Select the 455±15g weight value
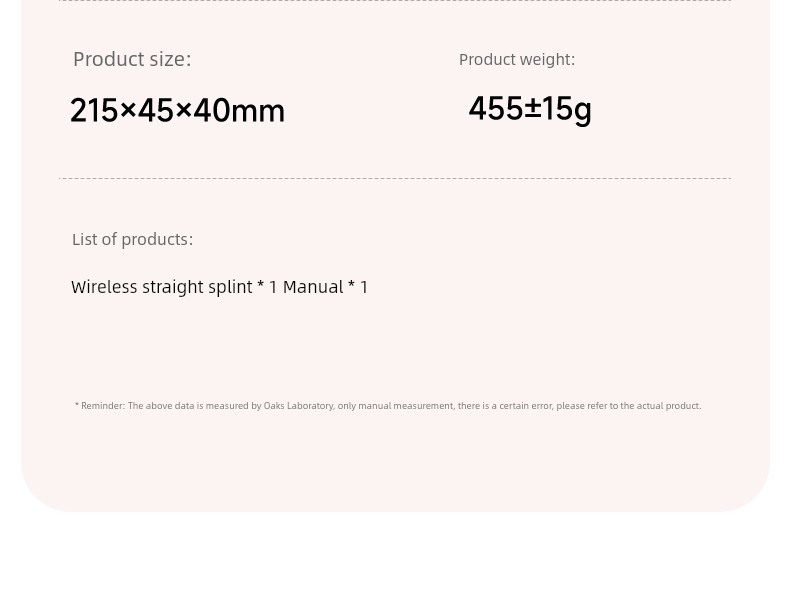 click(x=530, y=109)
